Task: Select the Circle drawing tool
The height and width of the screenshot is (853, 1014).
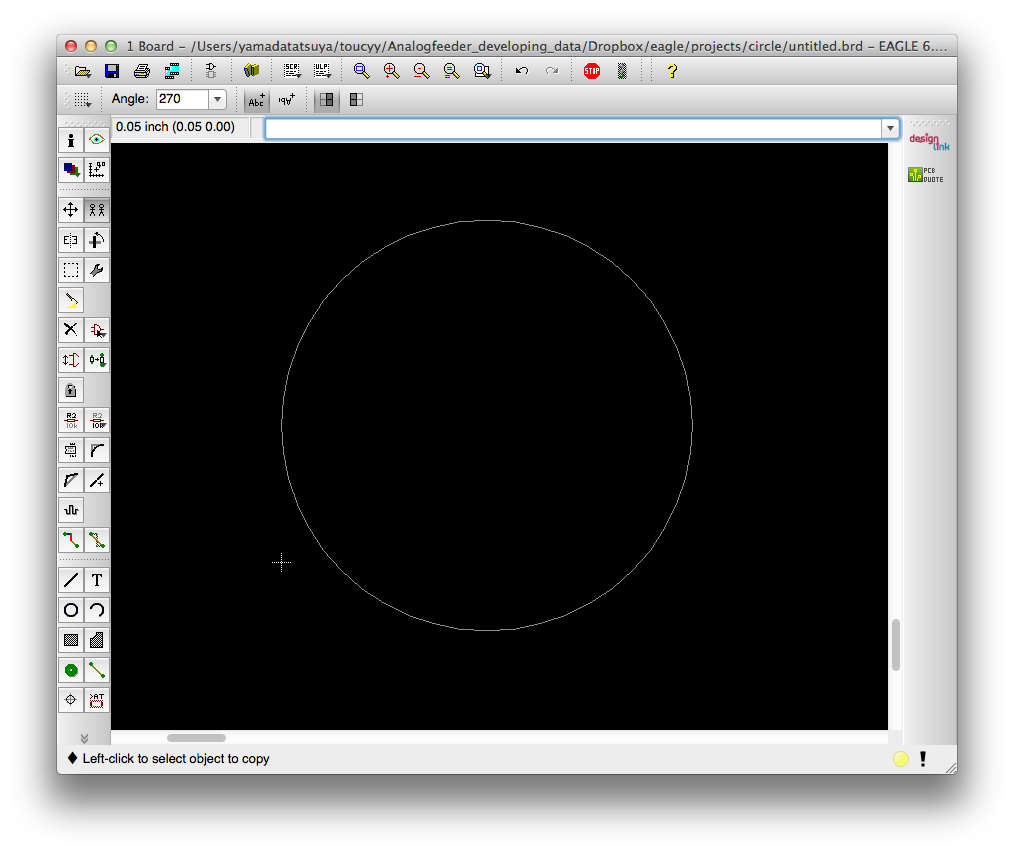Action: pyautogui.click(x=71, y=610)
